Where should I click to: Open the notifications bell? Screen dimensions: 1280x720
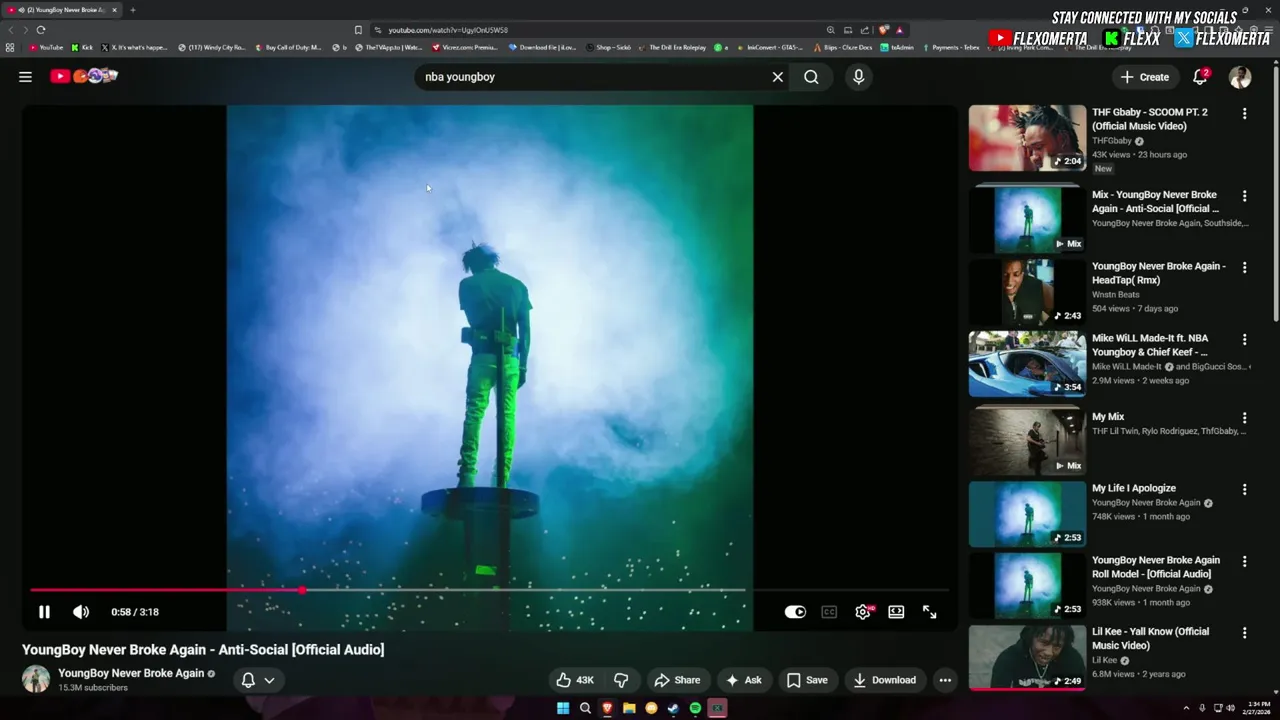[1200, 77]
